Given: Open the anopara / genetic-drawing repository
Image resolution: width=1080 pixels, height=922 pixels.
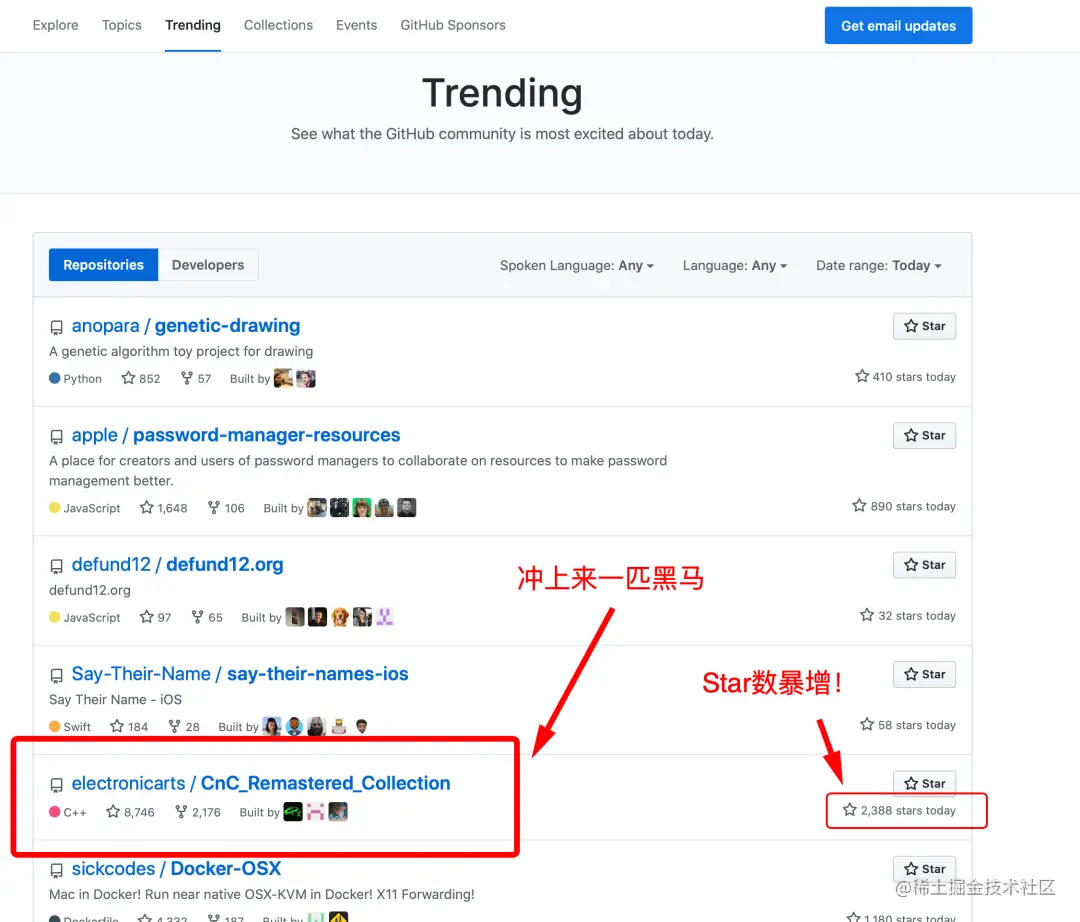Looking at the screenshot, I should (186, 326).
